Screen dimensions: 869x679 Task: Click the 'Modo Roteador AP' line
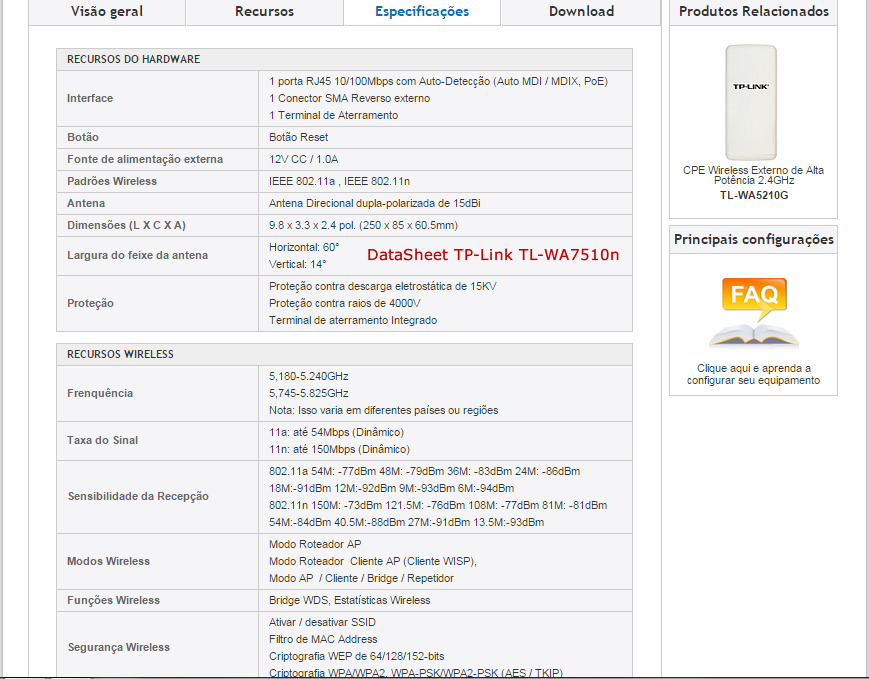point(315,544)
